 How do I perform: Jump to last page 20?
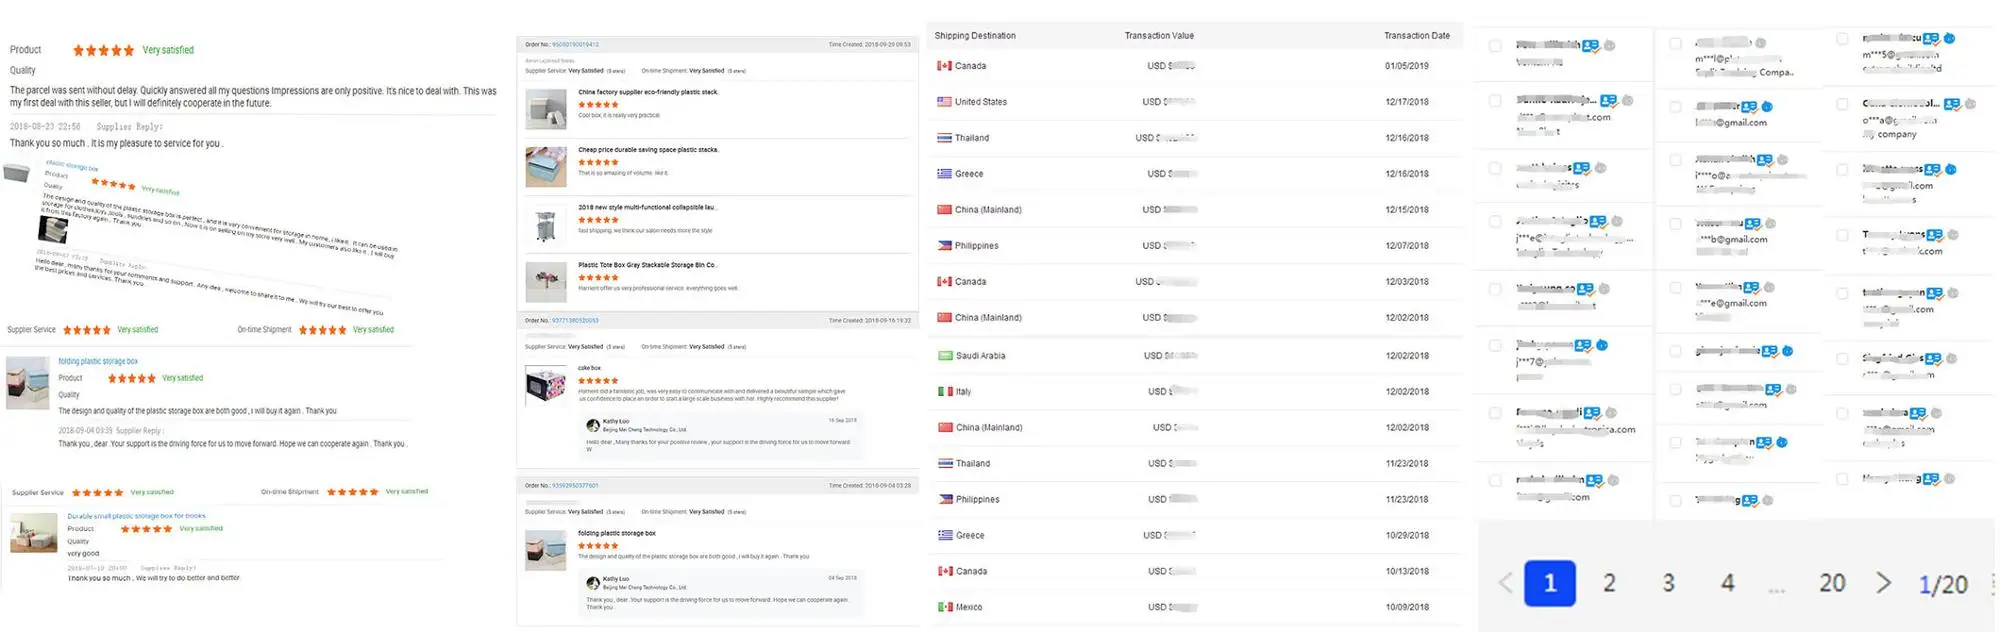1832,583
